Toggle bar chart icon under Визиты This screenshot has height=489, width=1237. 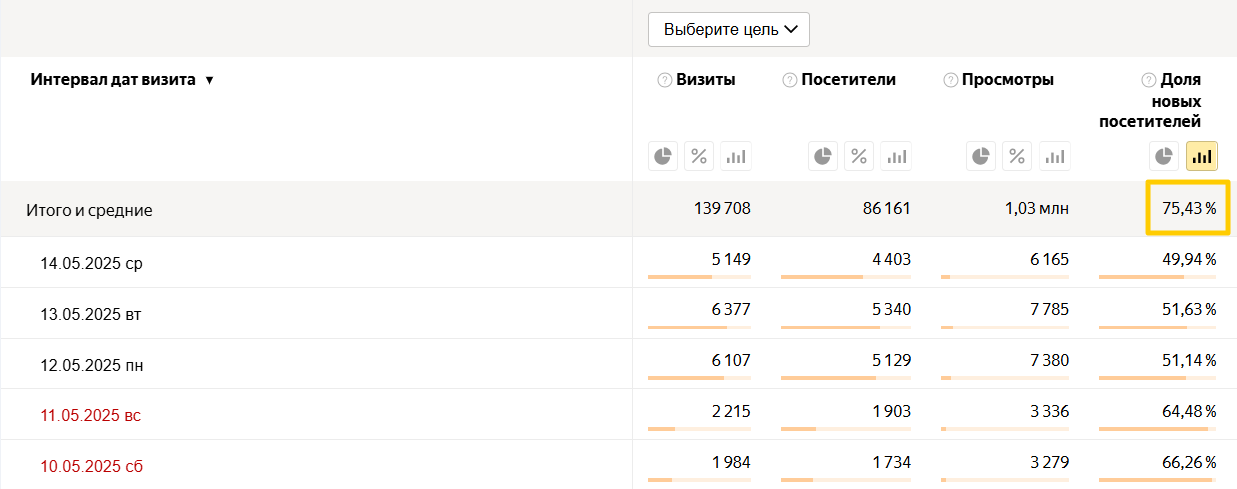coord(736,156)
